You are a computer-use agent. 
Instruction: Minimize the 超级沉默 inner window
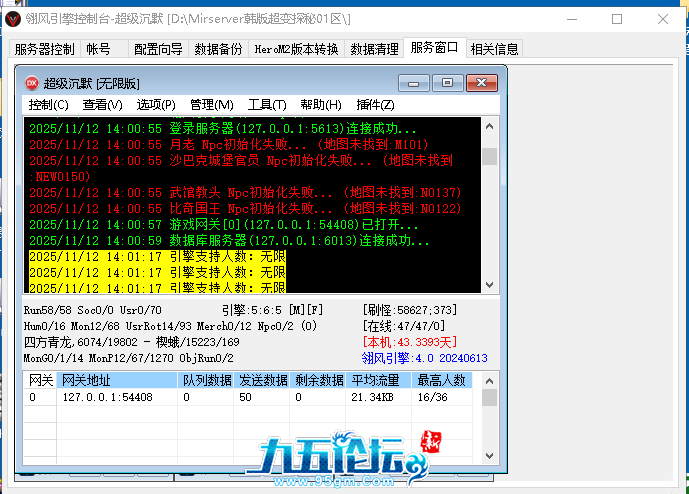click(415, 83)
